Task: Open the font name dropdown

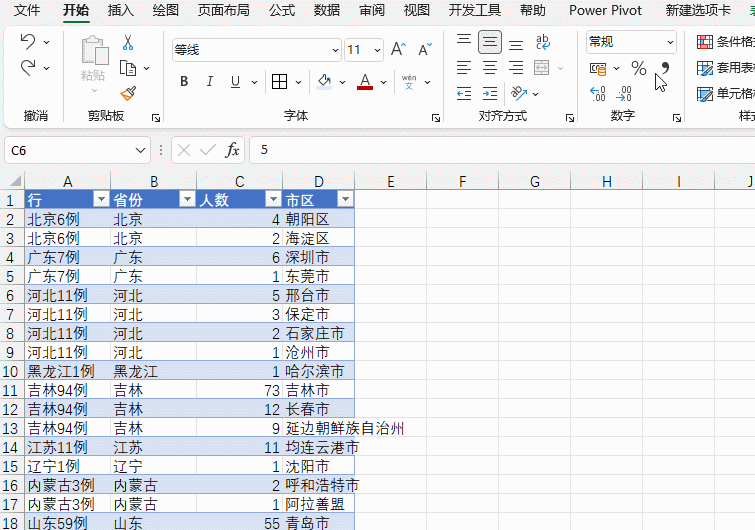Action: coord(335,50)
